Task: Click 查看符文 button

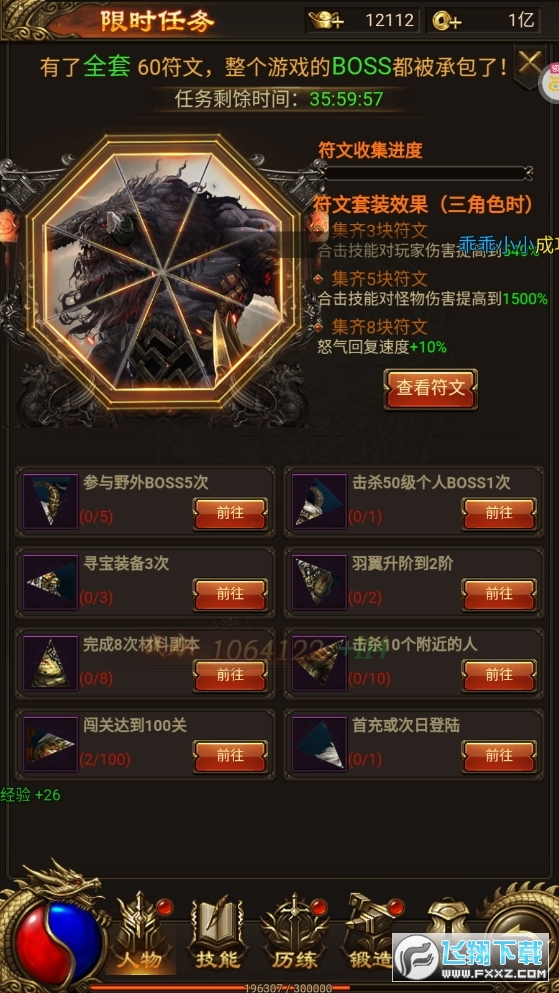Action: (430, 388)
